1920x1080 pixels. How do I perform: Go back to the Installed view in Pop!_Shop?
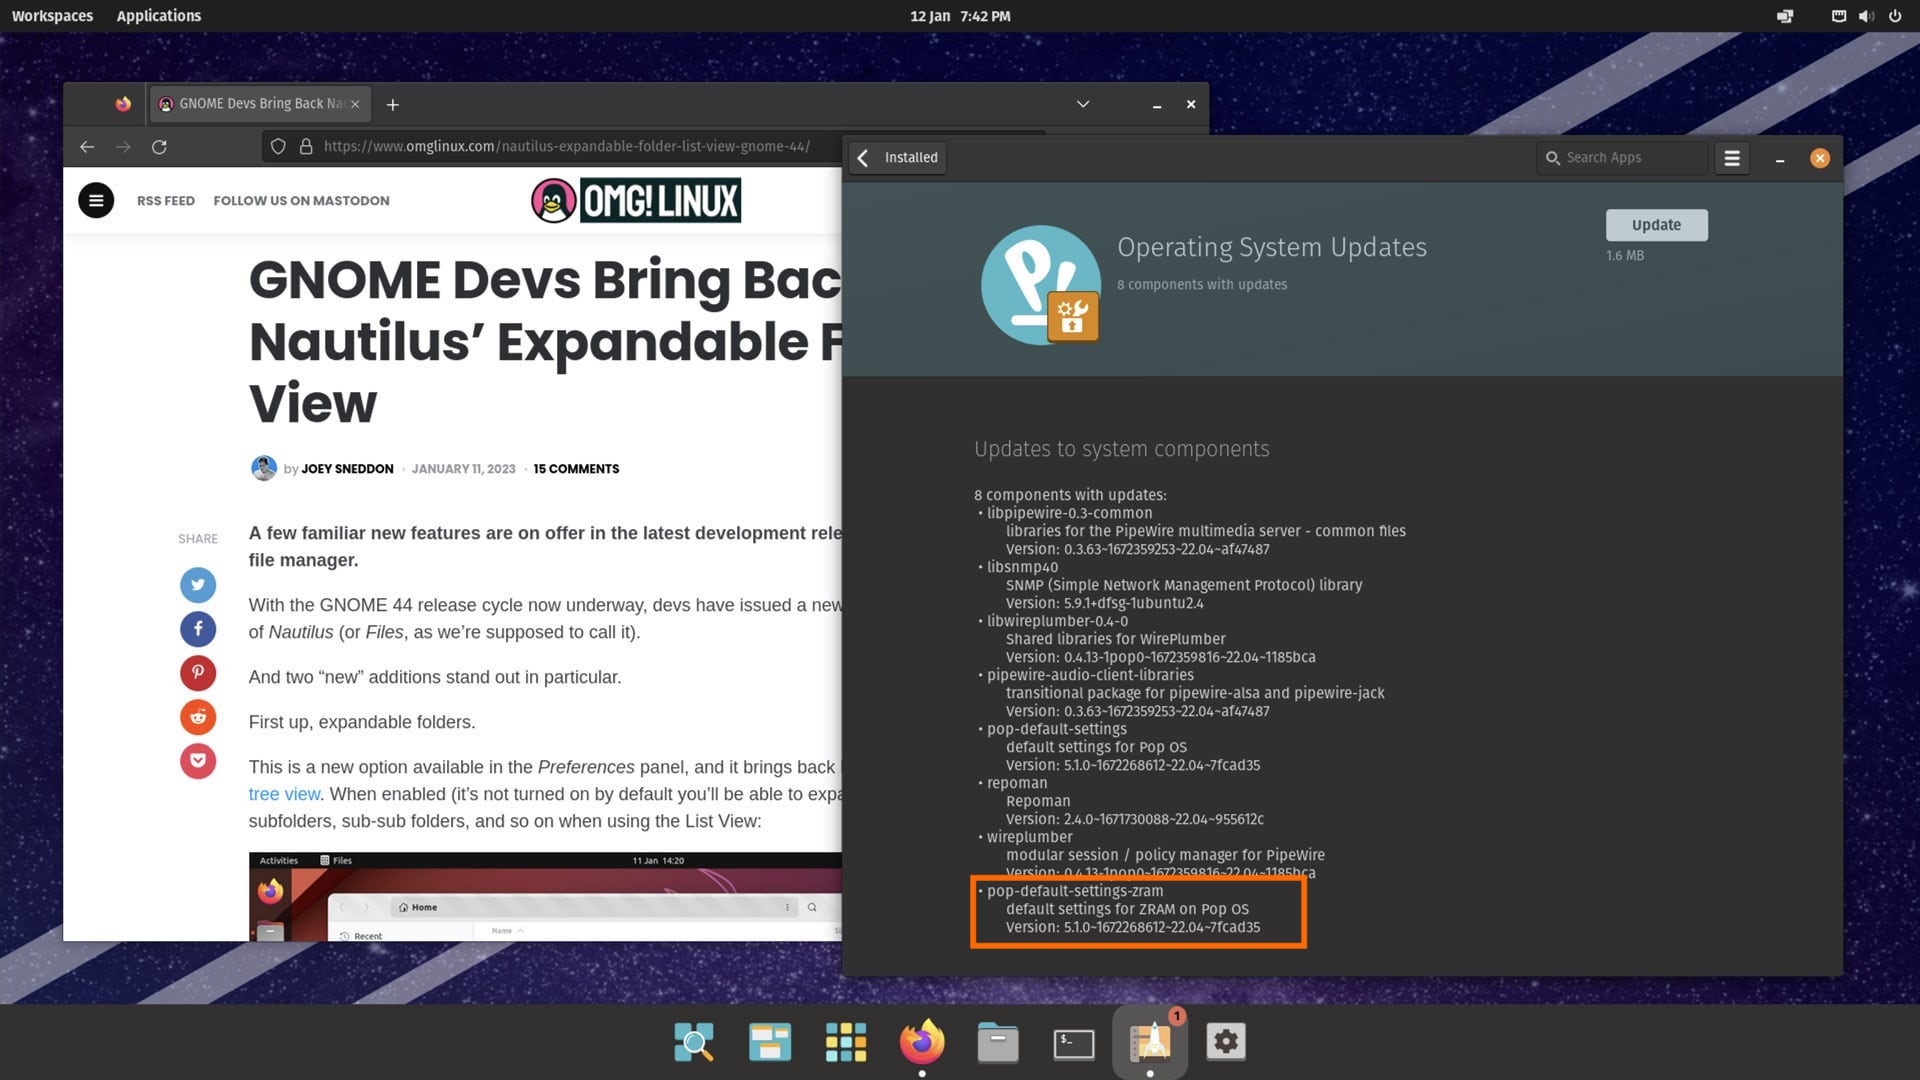(x=898, y=158)
